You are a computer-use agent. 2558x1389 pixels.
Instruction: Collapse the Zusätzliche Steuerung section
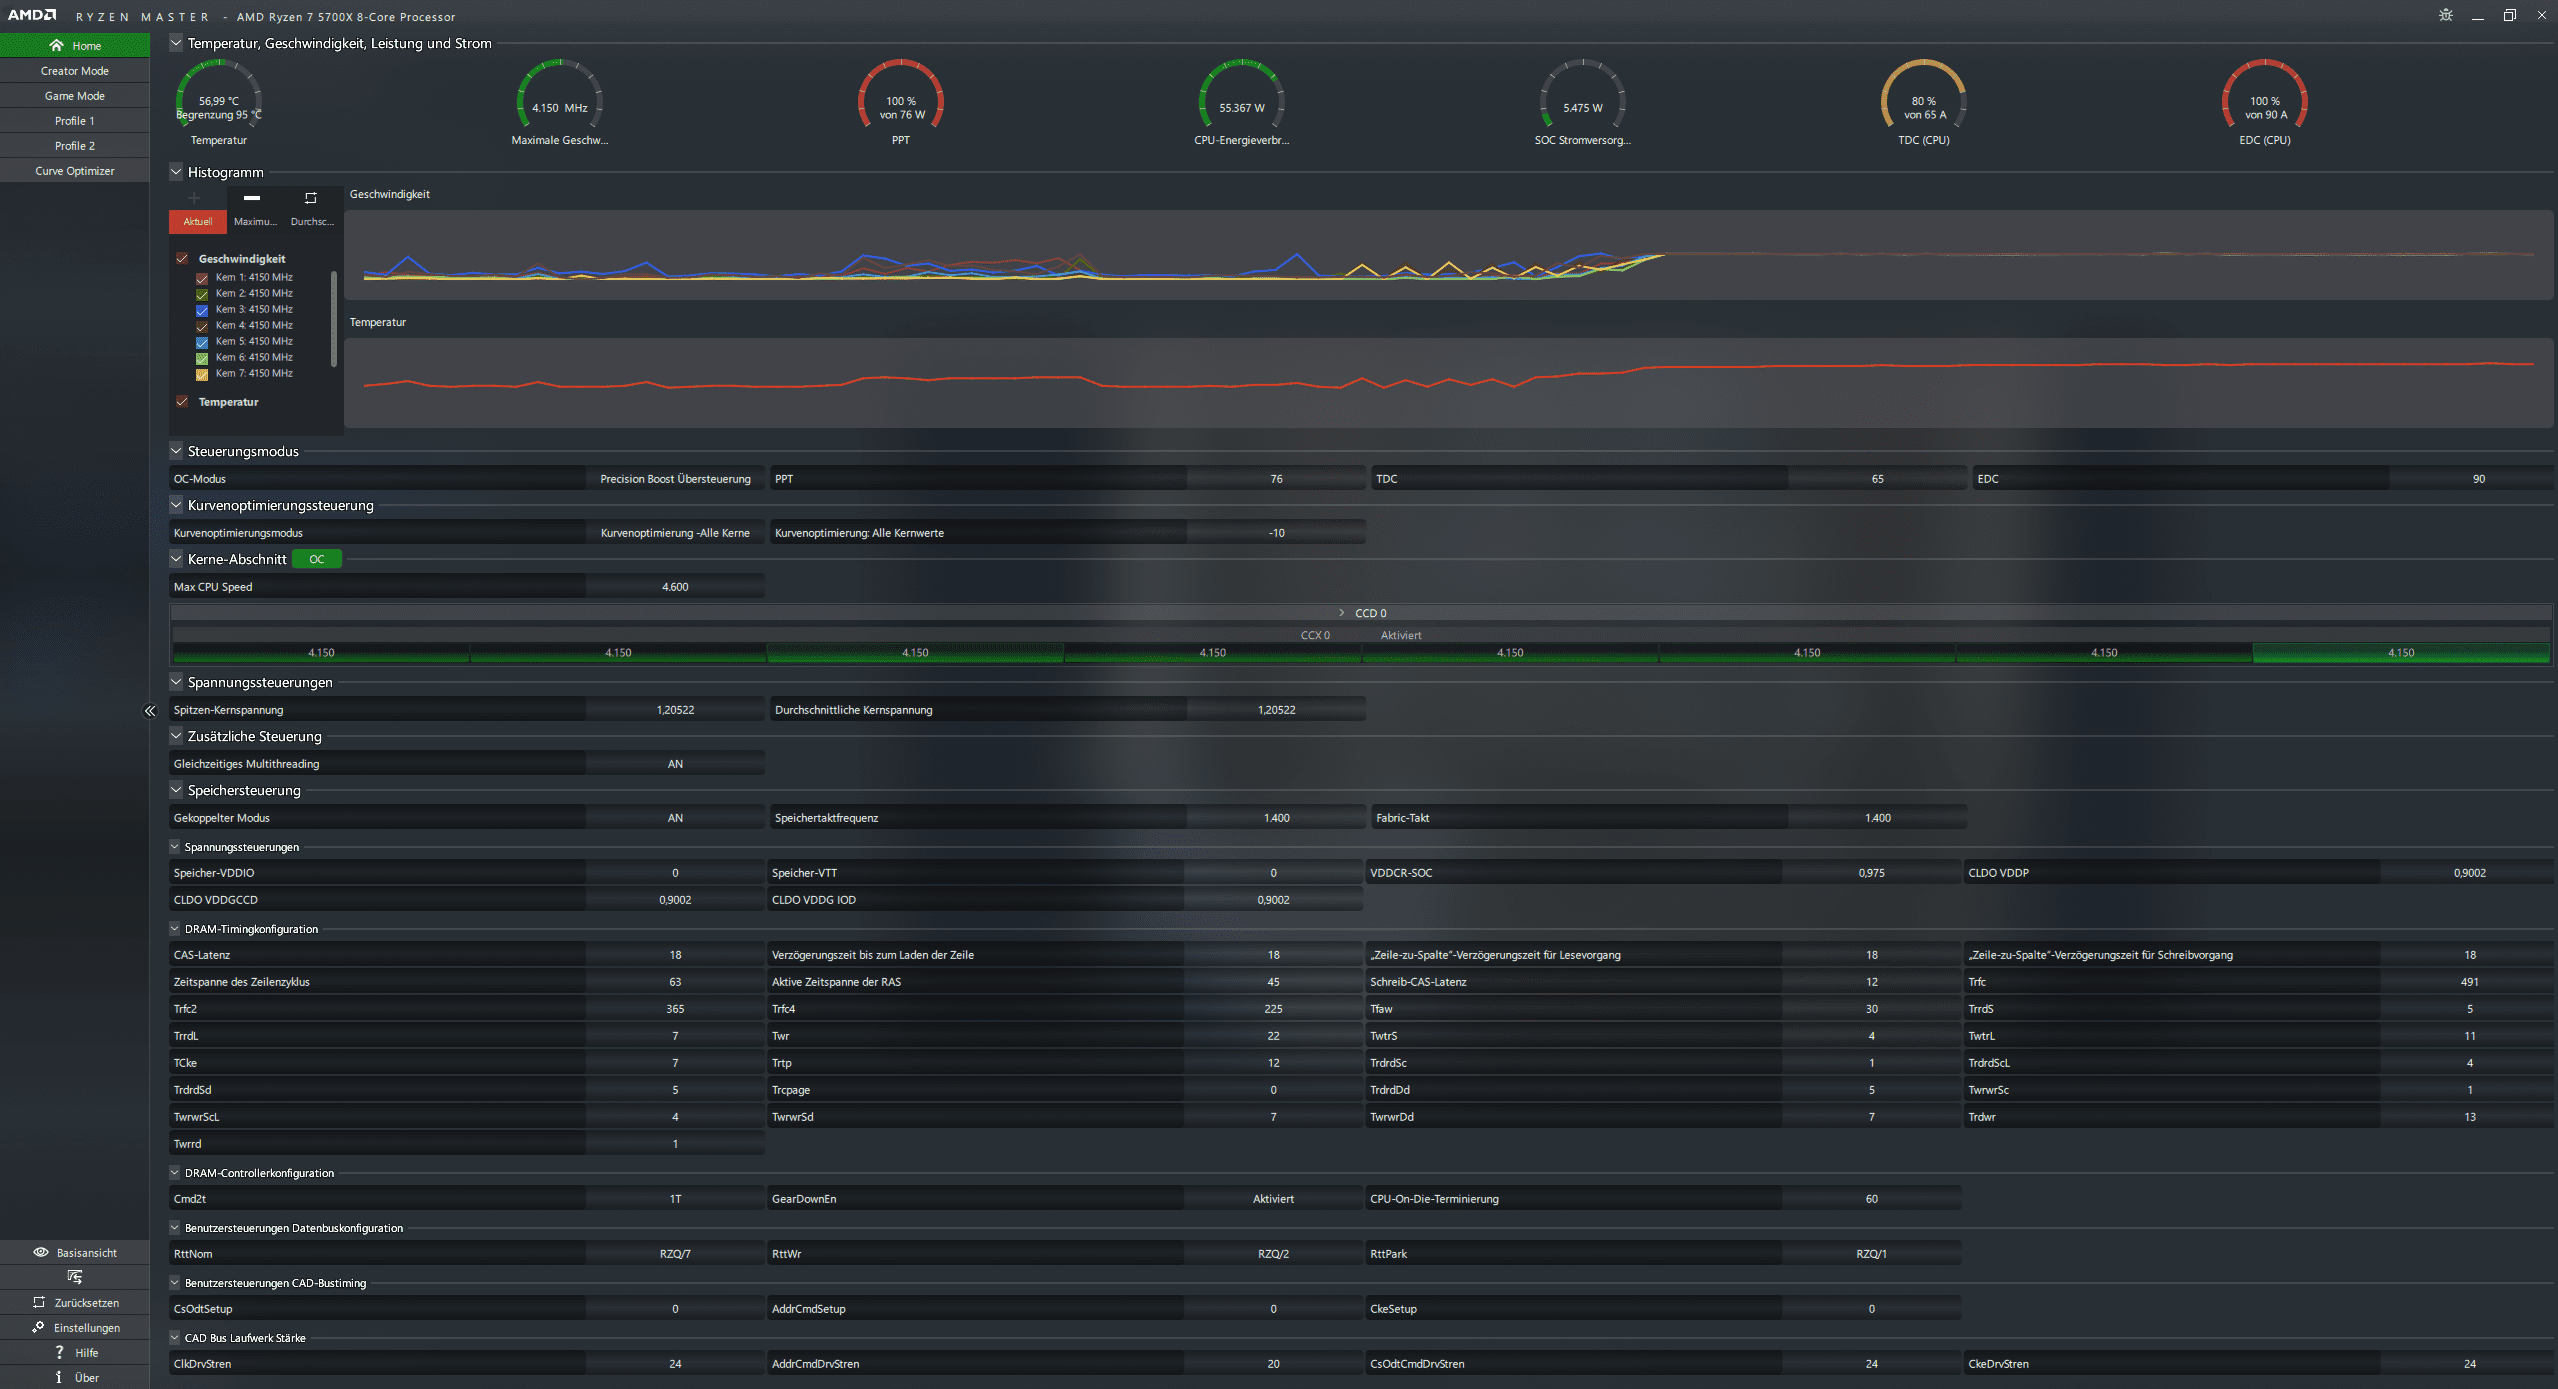tap(176, 736)
